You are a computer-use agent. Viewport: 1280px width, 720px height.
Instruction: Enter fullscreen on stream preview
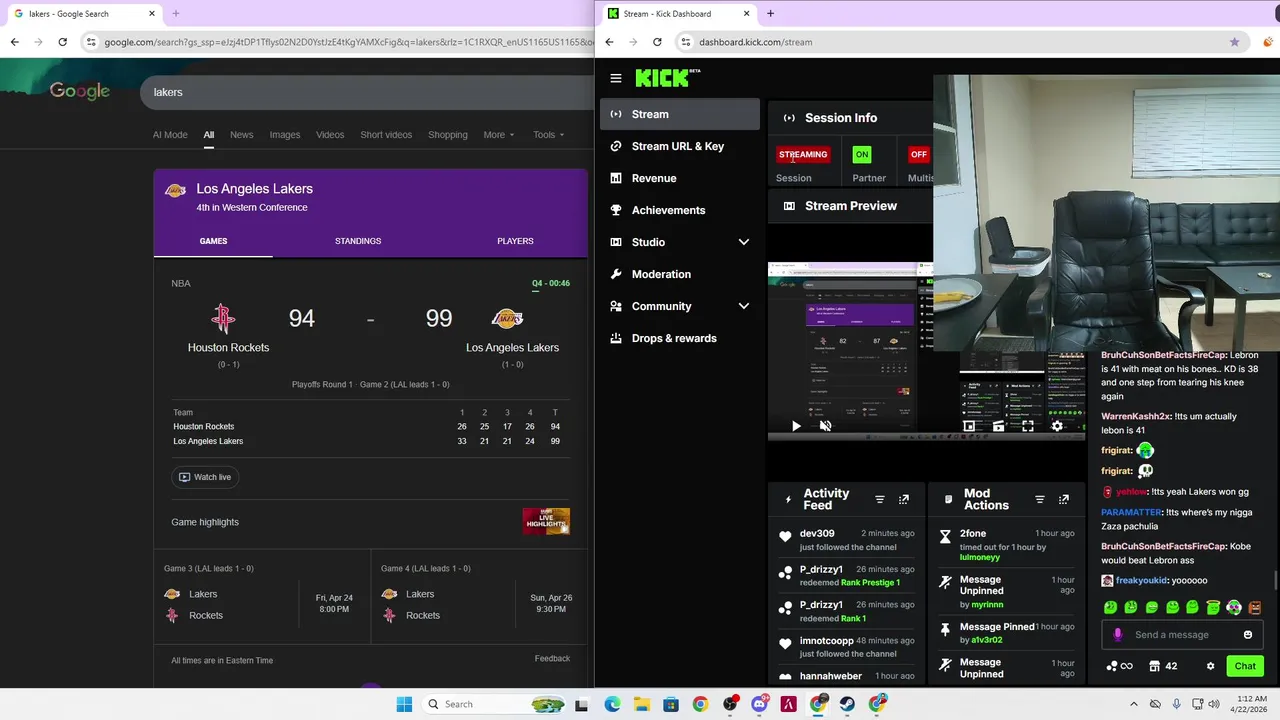[1027, 426]
